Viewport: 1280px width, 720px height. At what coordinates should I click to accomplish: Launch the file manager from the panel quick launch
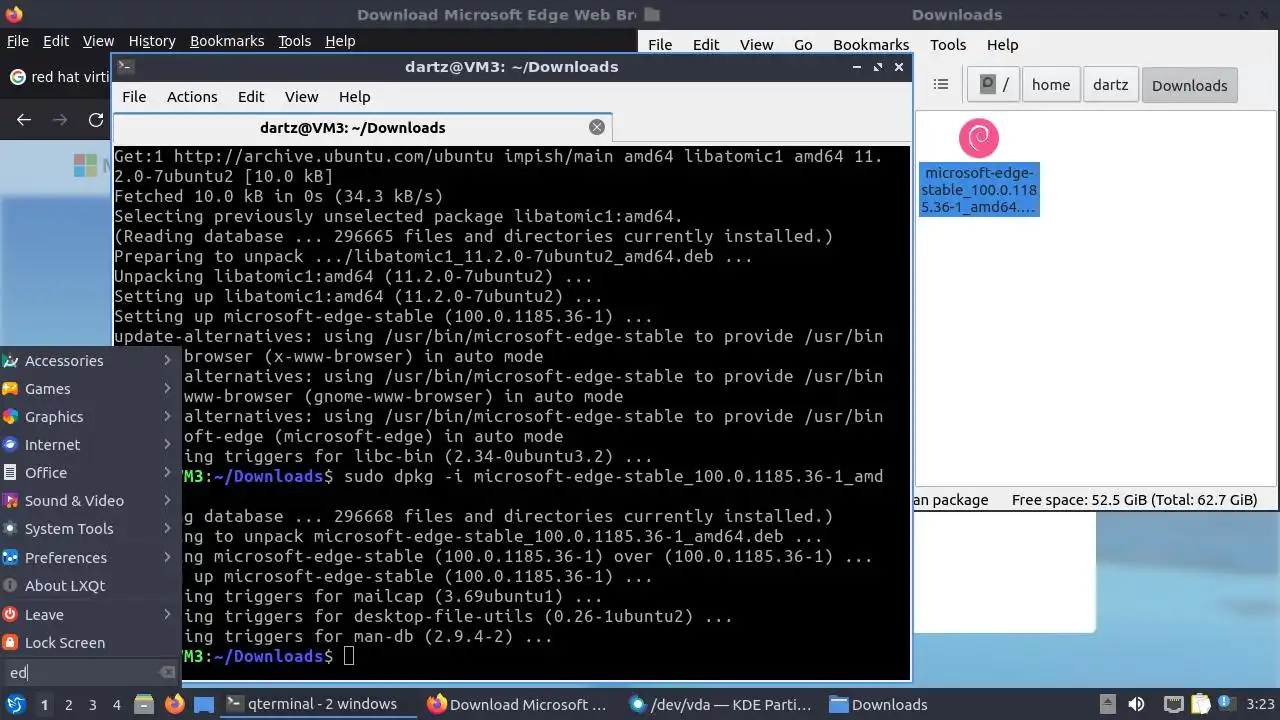[x=144, y=704]
